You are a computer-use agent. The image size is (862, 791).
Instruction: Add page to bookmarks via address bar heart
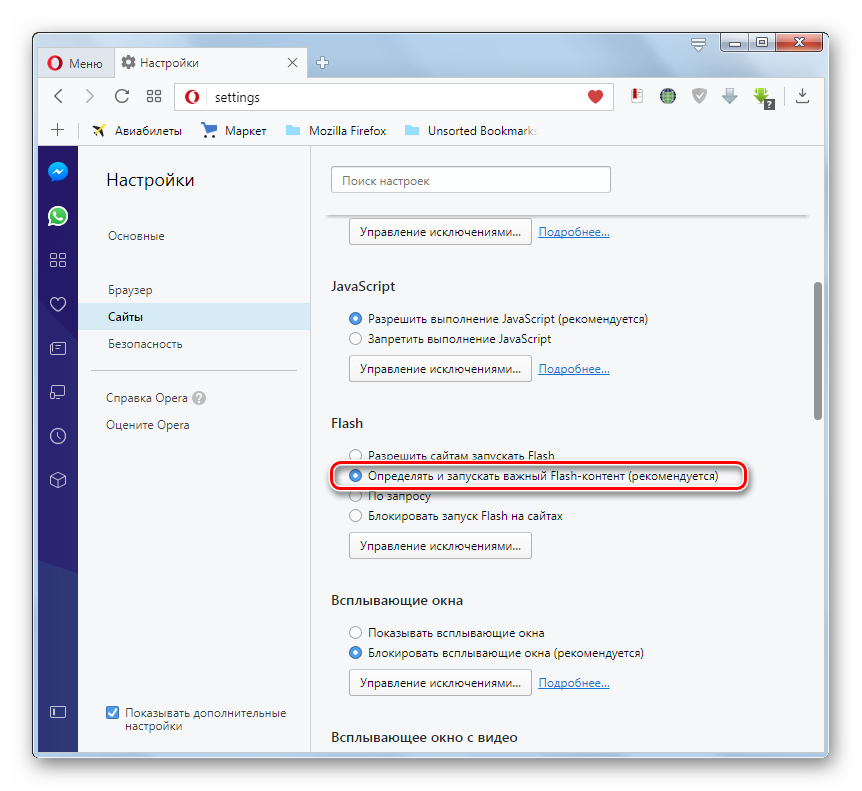[x=595, y=97]
